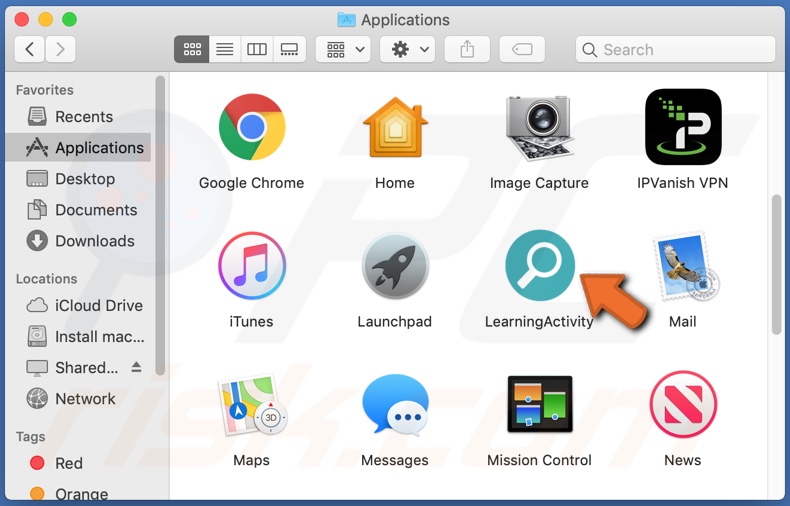
Task: Select the Maps app icon
Action: point(252,405)
